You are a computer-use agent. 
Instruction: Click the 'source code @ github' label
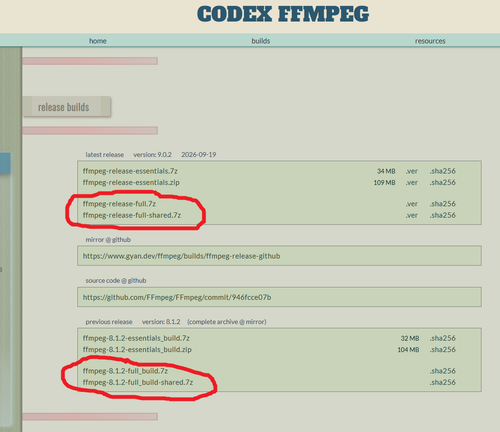pyautogui.click(x=116, y=281)
